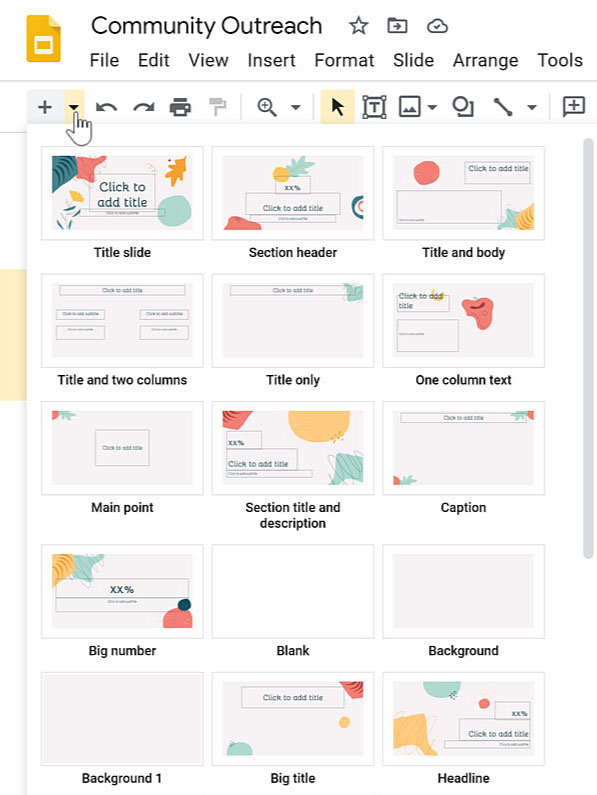Screen dimensions: 597x795
Task: Click the New slide plus button
Action: [45, 107]
